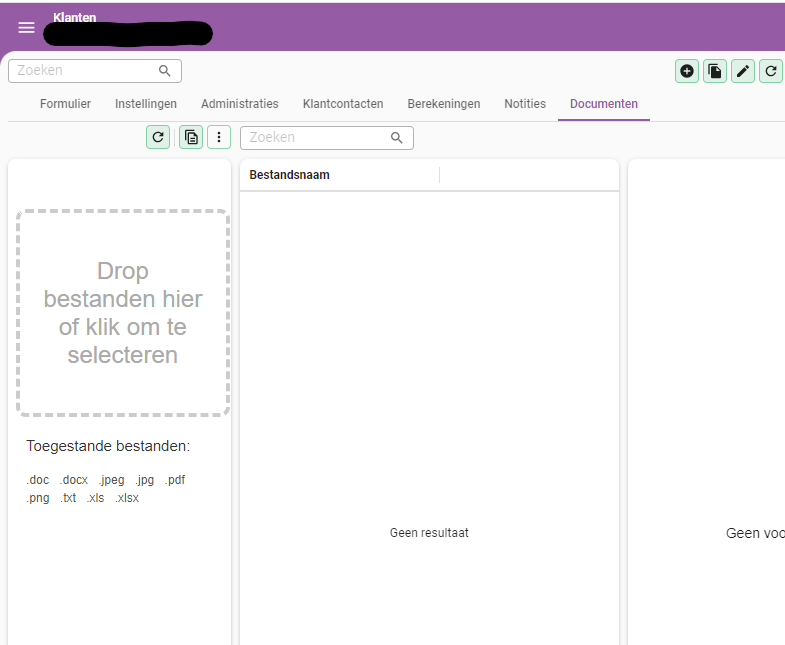Focus the documents Zoeken search field
This screenshot has width=785, height=645.
327,138
